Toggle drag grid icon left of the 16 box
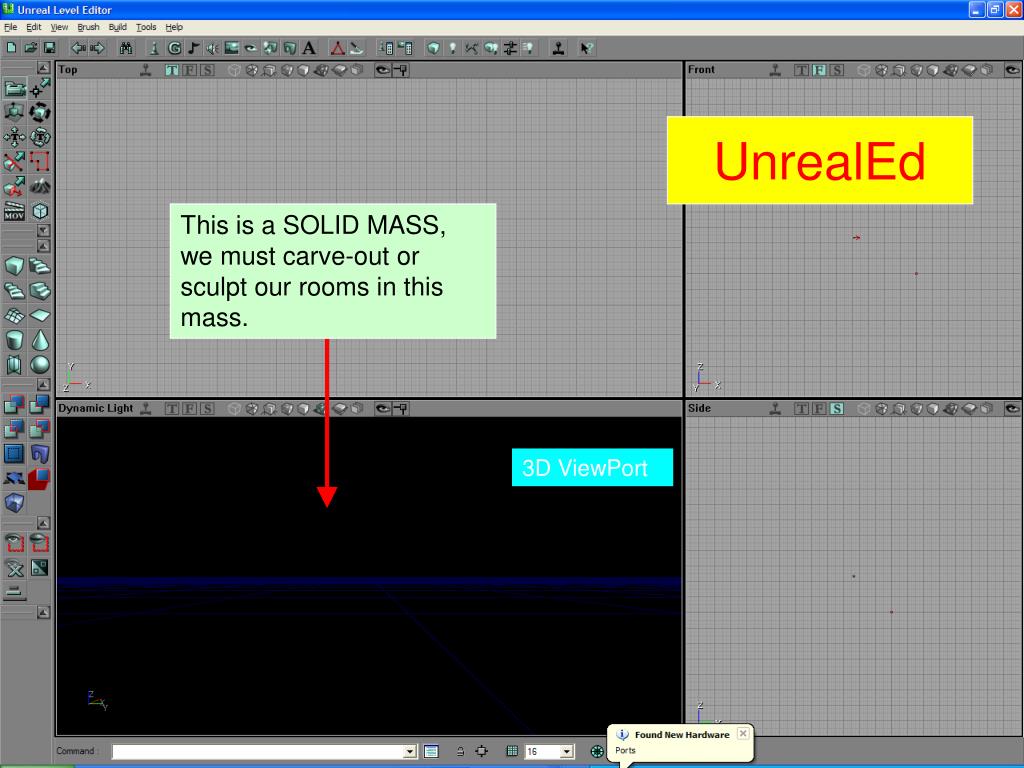The image size is (1024, 768). pos(512,751)
